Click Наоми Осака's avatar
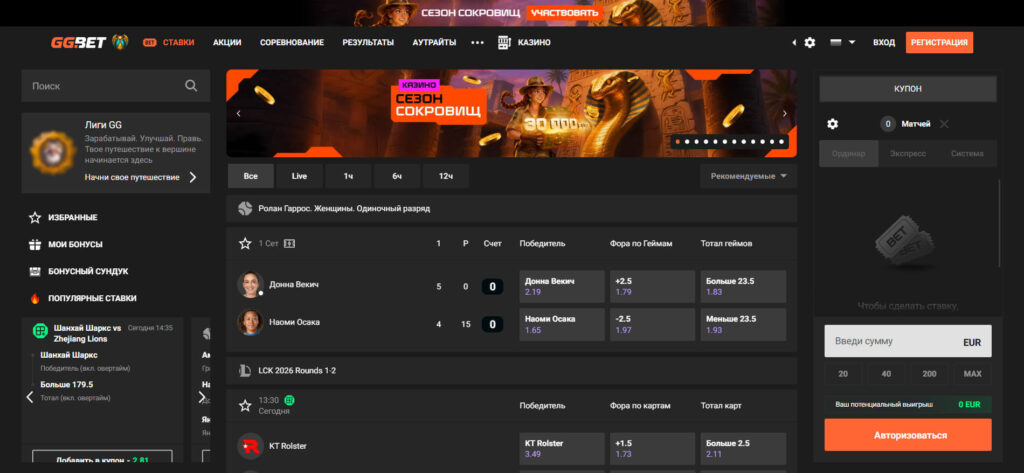Image resolution: width=1024 pixels, height=473 pixels. pyautogui.click(x=250, y=322)
